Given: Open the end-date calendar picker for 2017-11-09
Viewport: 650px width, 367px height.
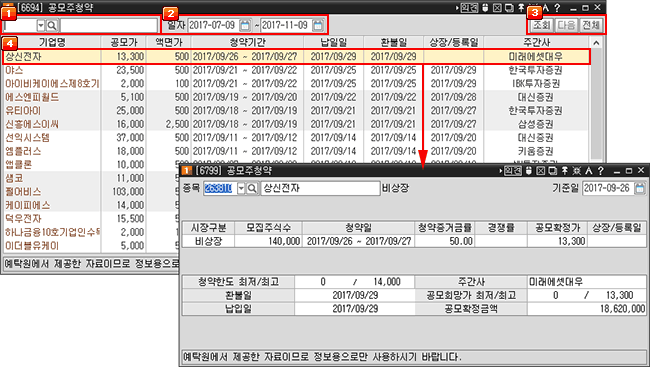Looking at the screenshot, I should (318, 25).
